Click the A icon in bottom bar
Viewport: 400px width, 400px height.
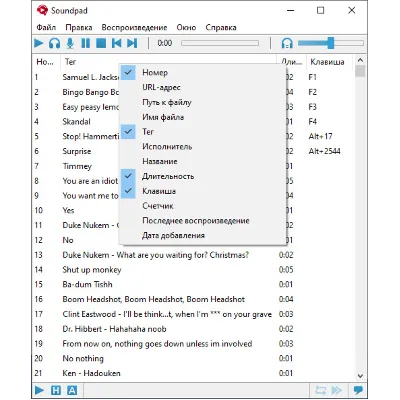(x=72, y=390)
